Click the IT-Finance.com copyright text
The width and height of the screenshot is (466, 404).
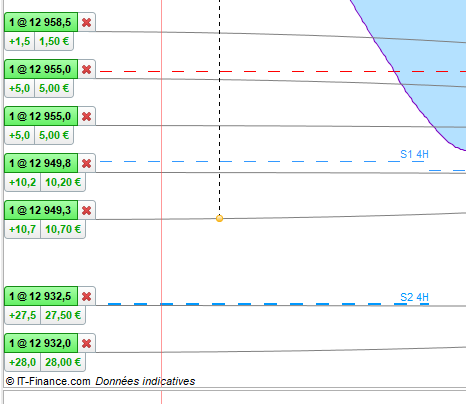(48, 381)
